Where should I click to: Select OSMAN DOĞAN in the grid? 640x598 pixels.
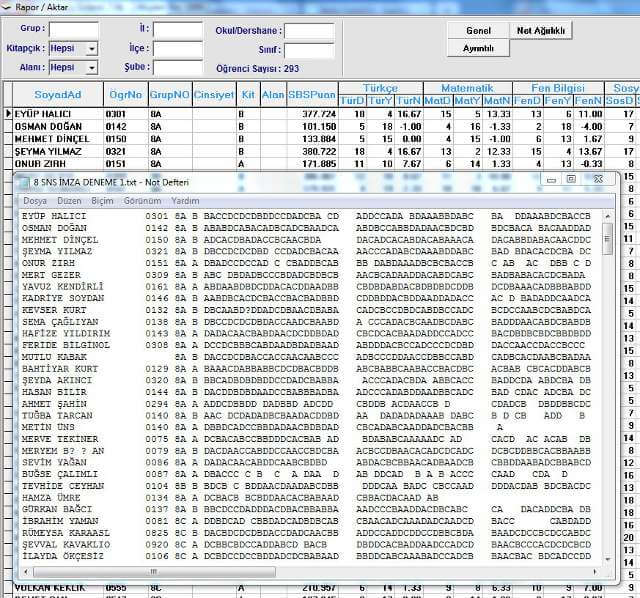pyautogui.click(x=48, y=127)
